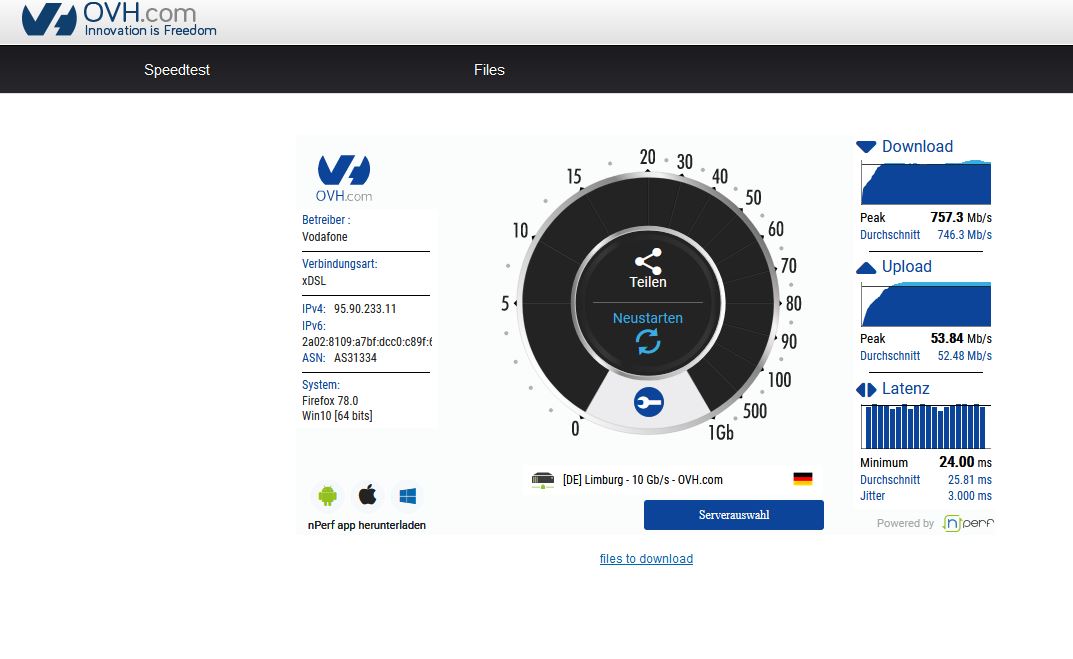Download the Android nPerf app
1073x659 pixels.
pyautogui.click(x=328, y=495)
